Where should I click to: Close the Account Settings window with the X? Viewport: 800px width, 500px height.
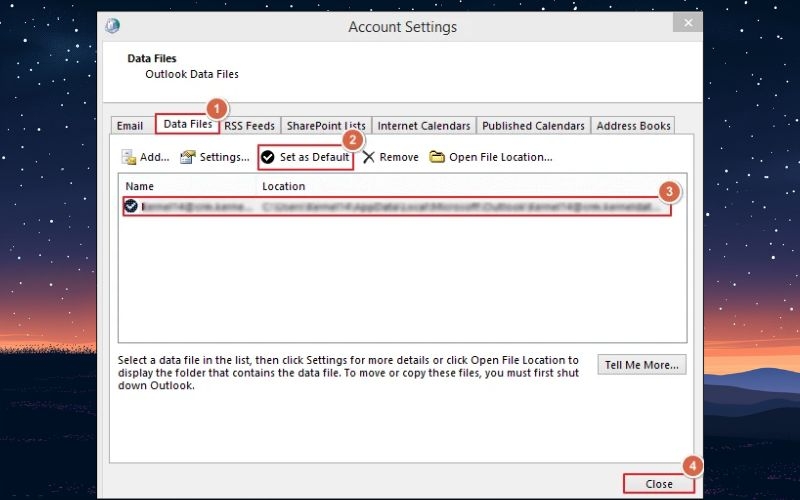click(x=688, y=22)
